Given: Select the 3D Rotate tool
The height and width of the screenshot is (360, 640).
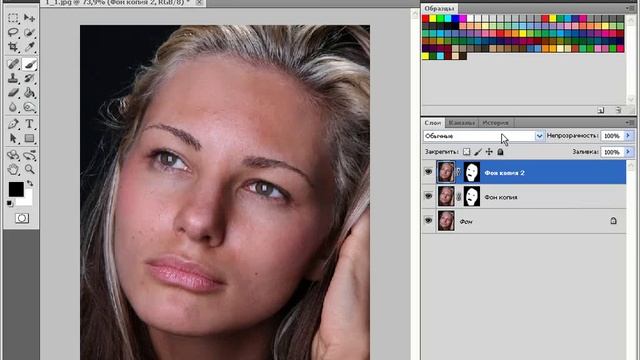Looking at the screenshot, I should (13, 155).
